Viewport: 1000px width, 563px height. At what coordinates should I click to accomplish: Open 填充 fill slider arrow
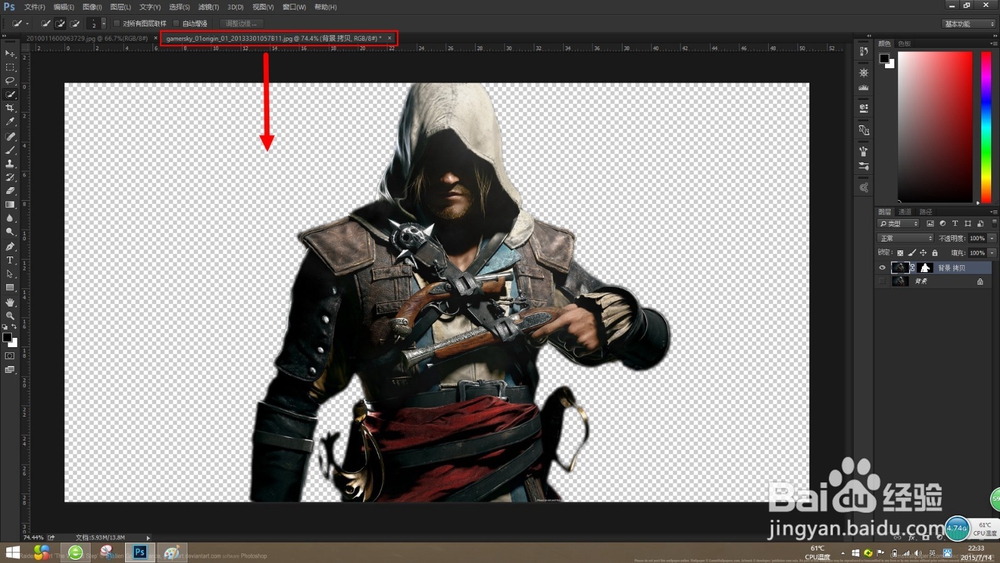point(992,253)
